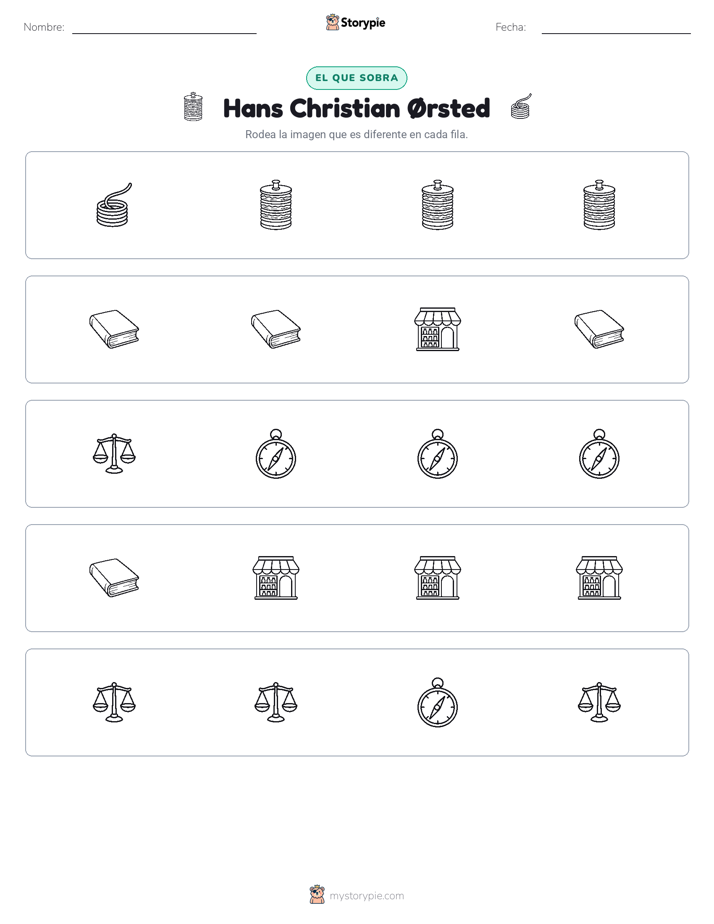This screenshot has width=714, height=924.
Task: Select the voltaic pile icon left of title
Action: pos(193,107)
